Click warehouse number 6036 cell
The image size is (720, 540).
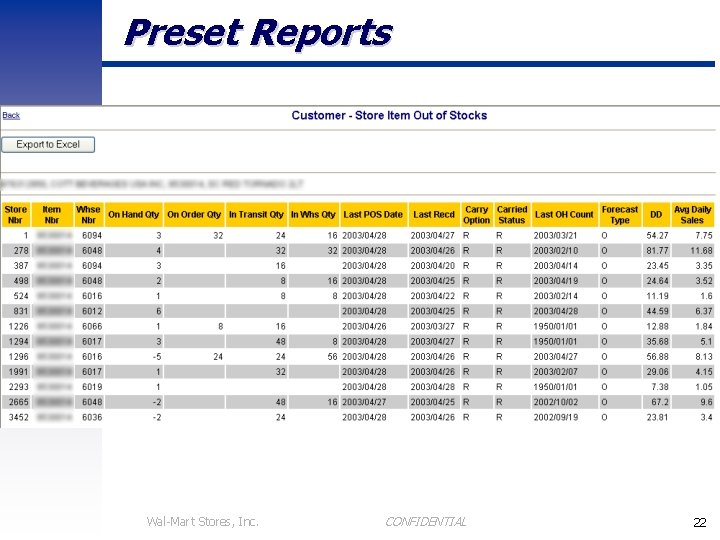point(89,417)
